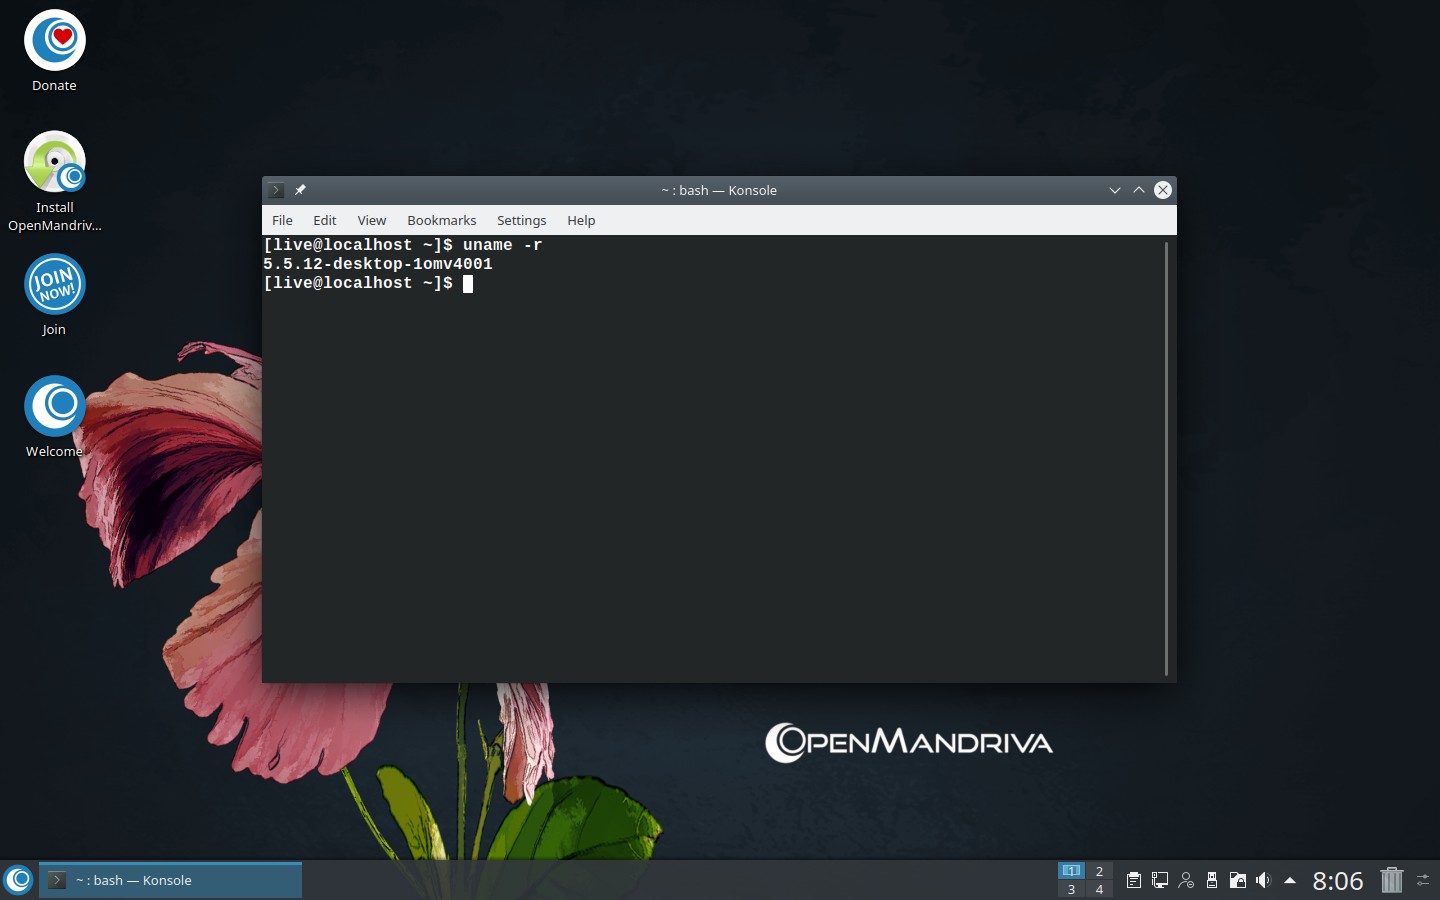Open the Help menu in Konsole
Viewport: 1440px width, 900px height.
(581, 220)
